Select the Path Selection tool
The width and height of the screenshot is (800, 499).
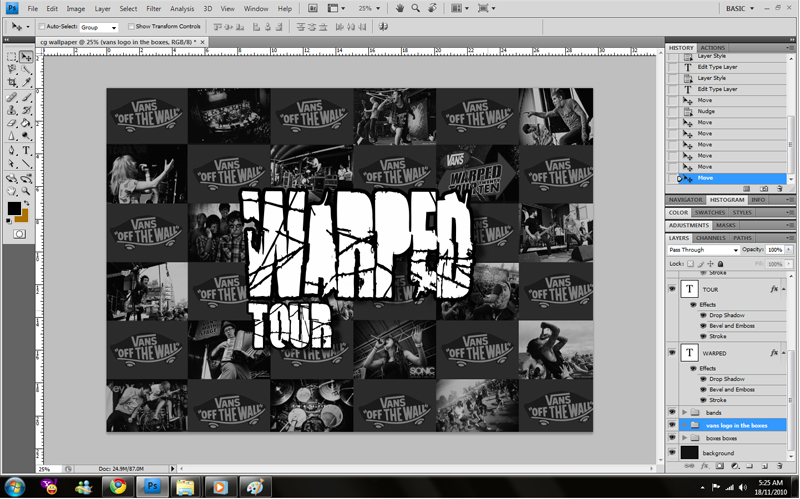tap(12, 164)
